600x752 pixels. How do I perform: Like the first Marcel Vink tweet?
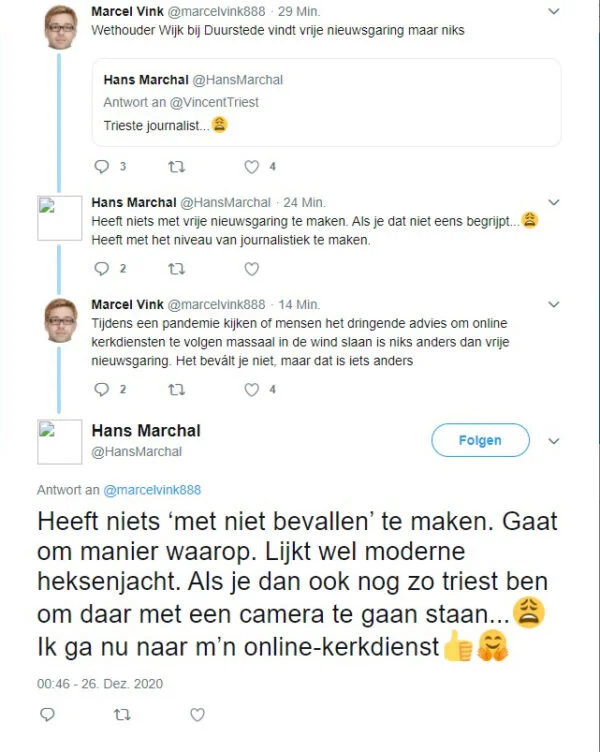pos(252,167)
